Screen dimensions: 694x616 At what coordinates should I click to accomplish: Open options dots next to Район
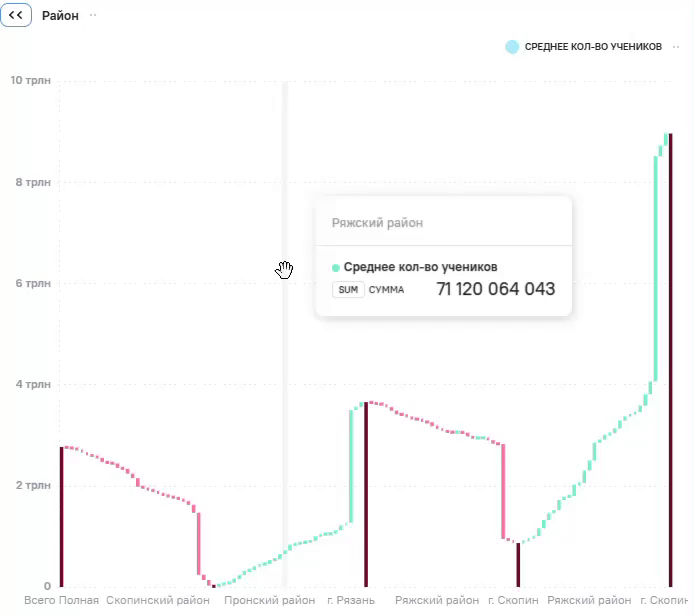pos(93,15)
